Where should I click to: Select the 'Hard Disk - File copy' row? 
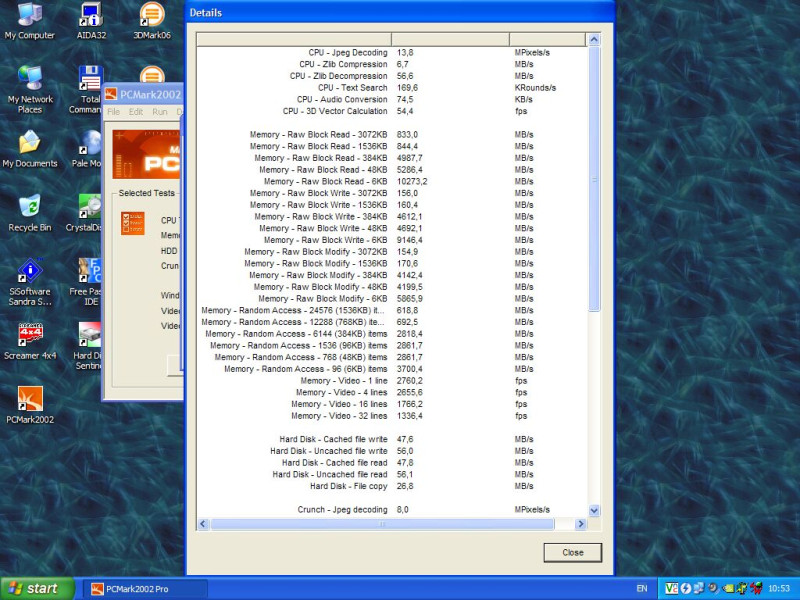[392, 486]
